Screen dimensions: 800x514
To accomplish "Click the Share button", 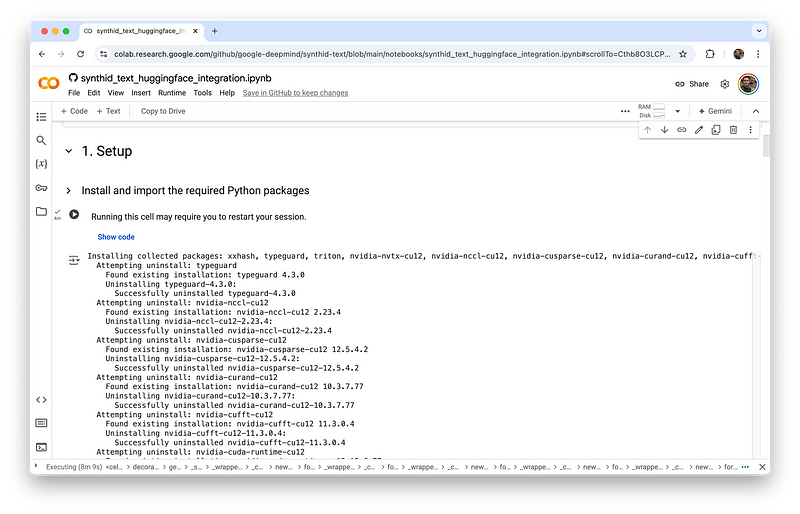I will point(692,84).
